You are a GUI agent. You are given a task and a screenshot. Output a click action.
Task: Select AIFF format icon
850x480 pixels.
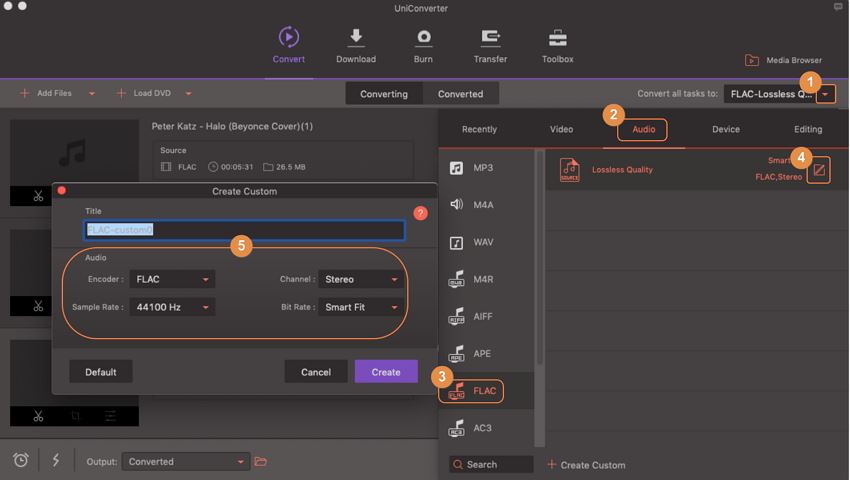pos(456,316)
